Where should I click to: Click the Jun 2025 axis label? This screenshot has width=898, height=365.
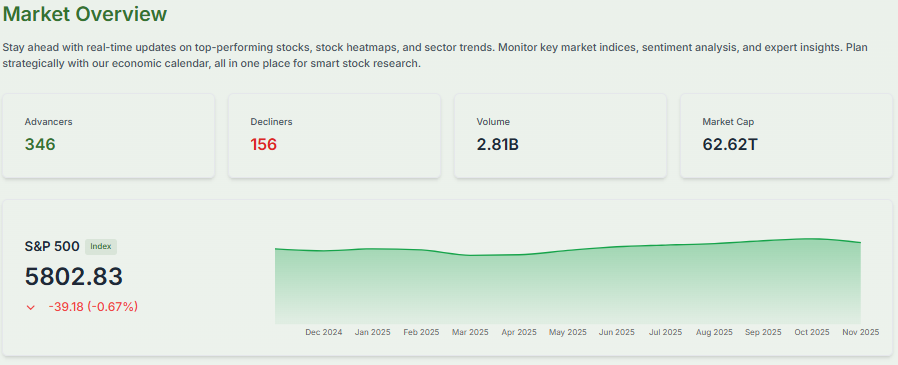click(x=617, y=332)
